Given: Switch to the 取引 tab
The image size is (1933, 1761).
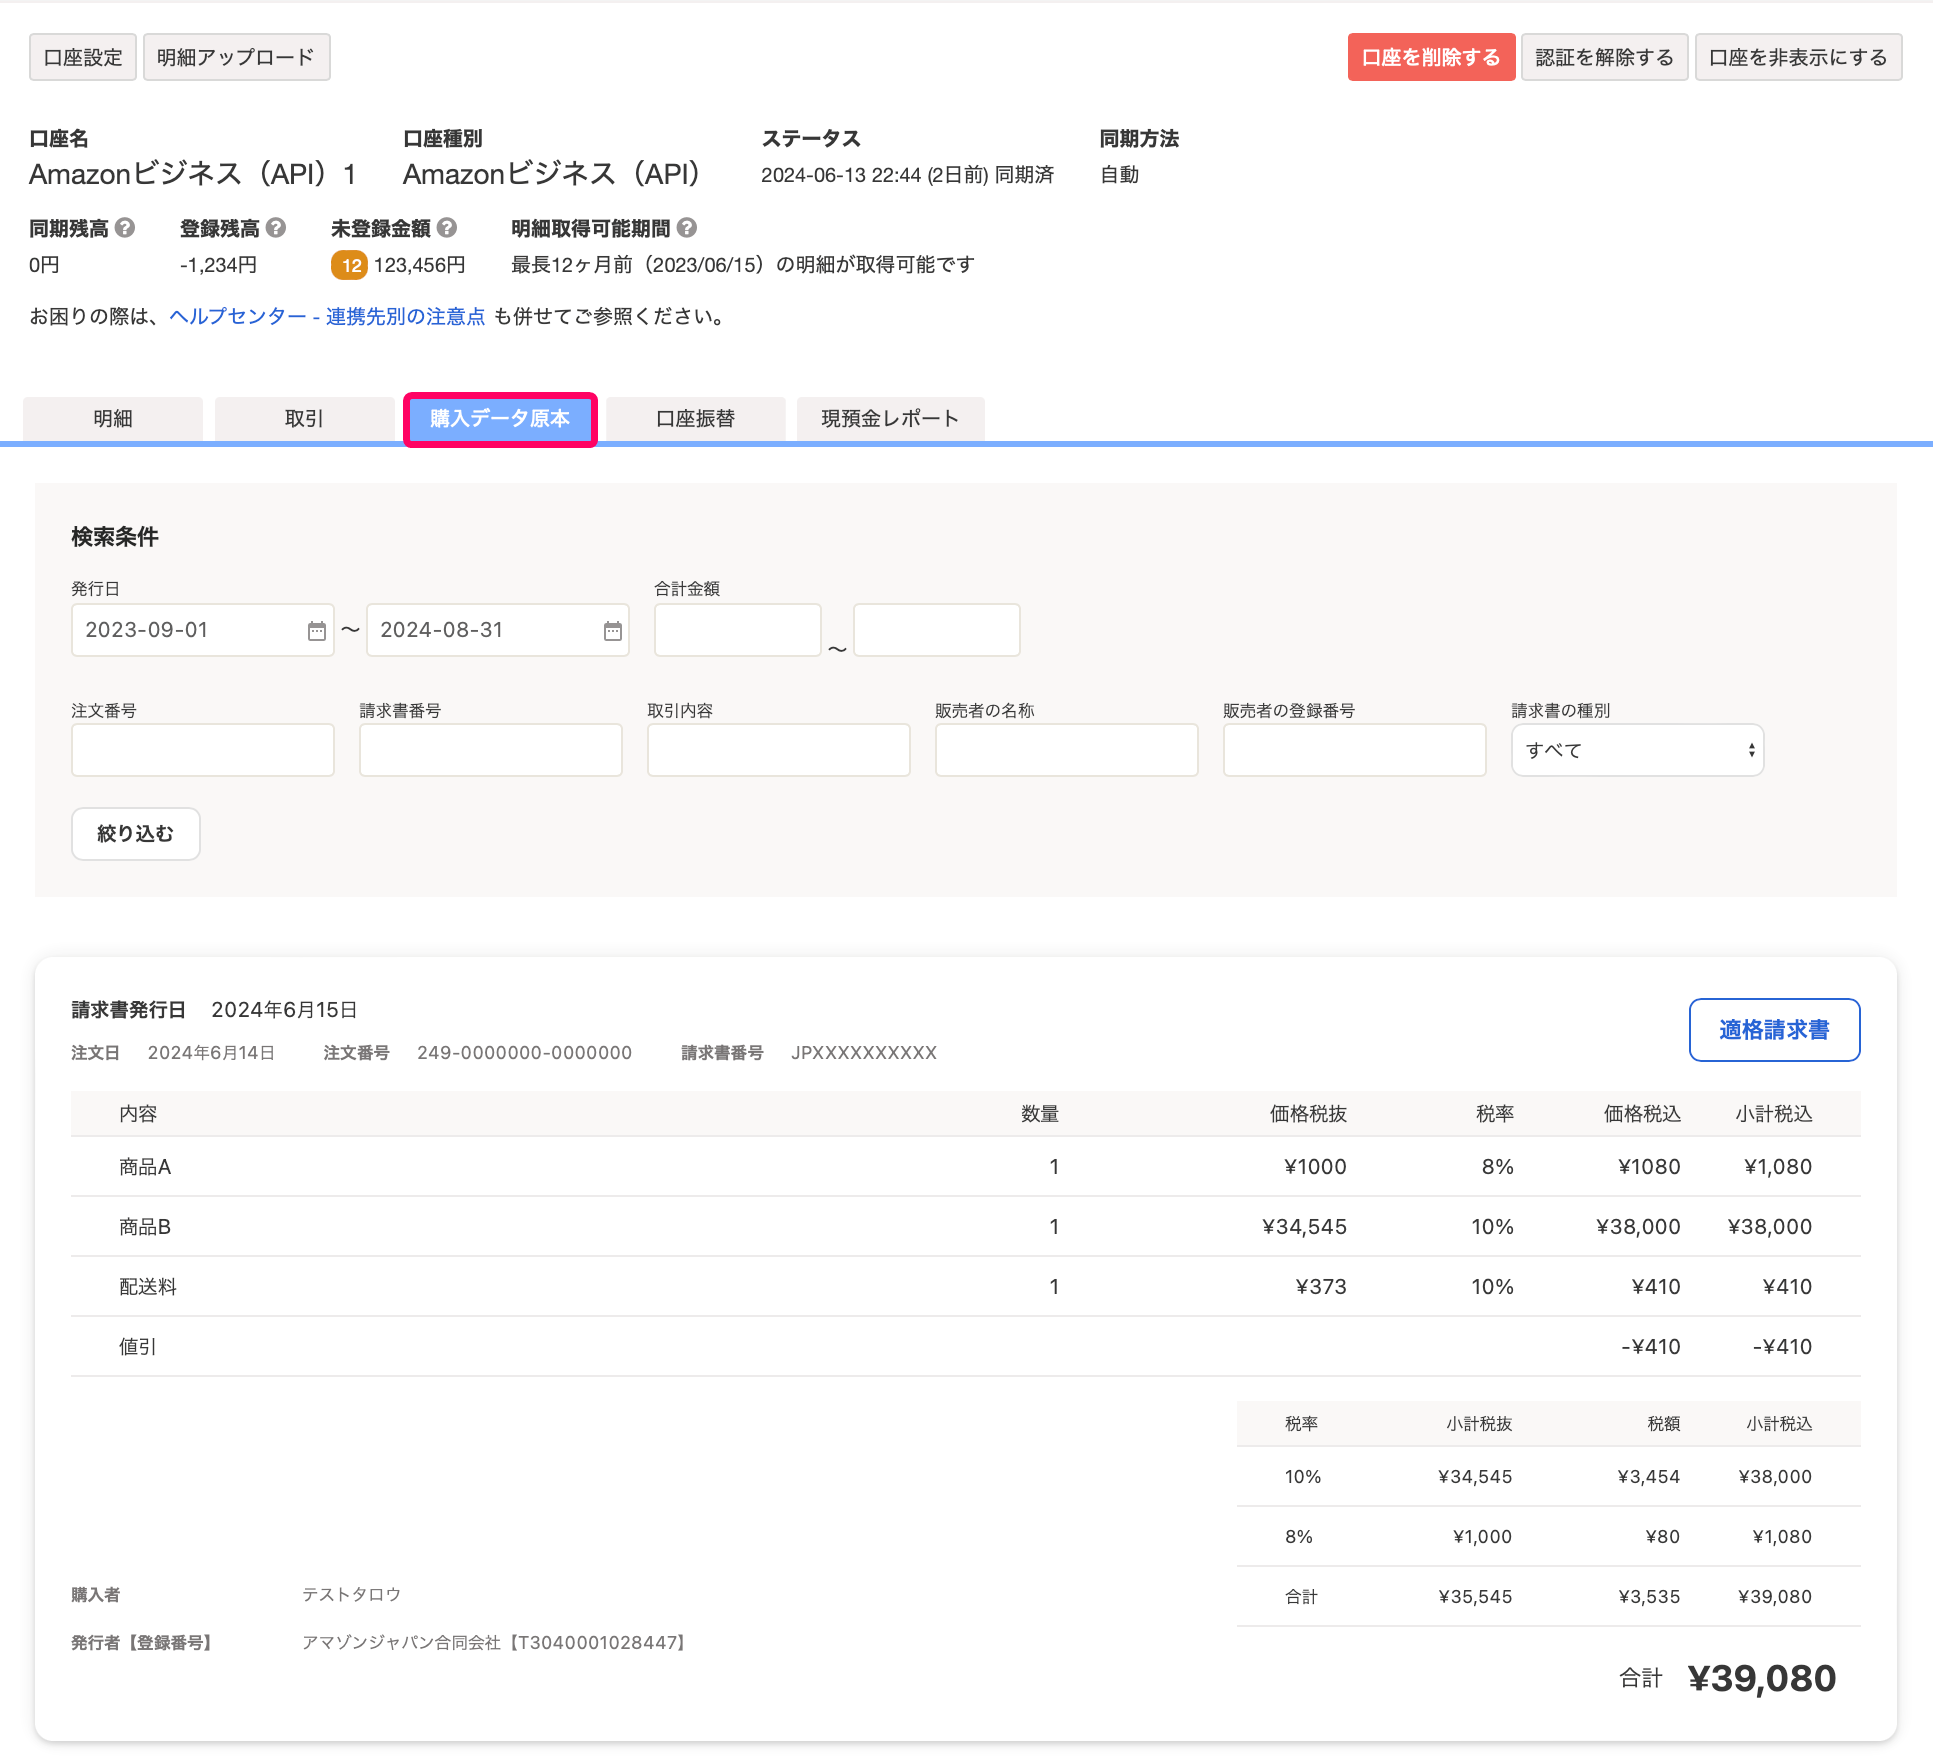Looking at the screenshot, I should click(304, 419).
